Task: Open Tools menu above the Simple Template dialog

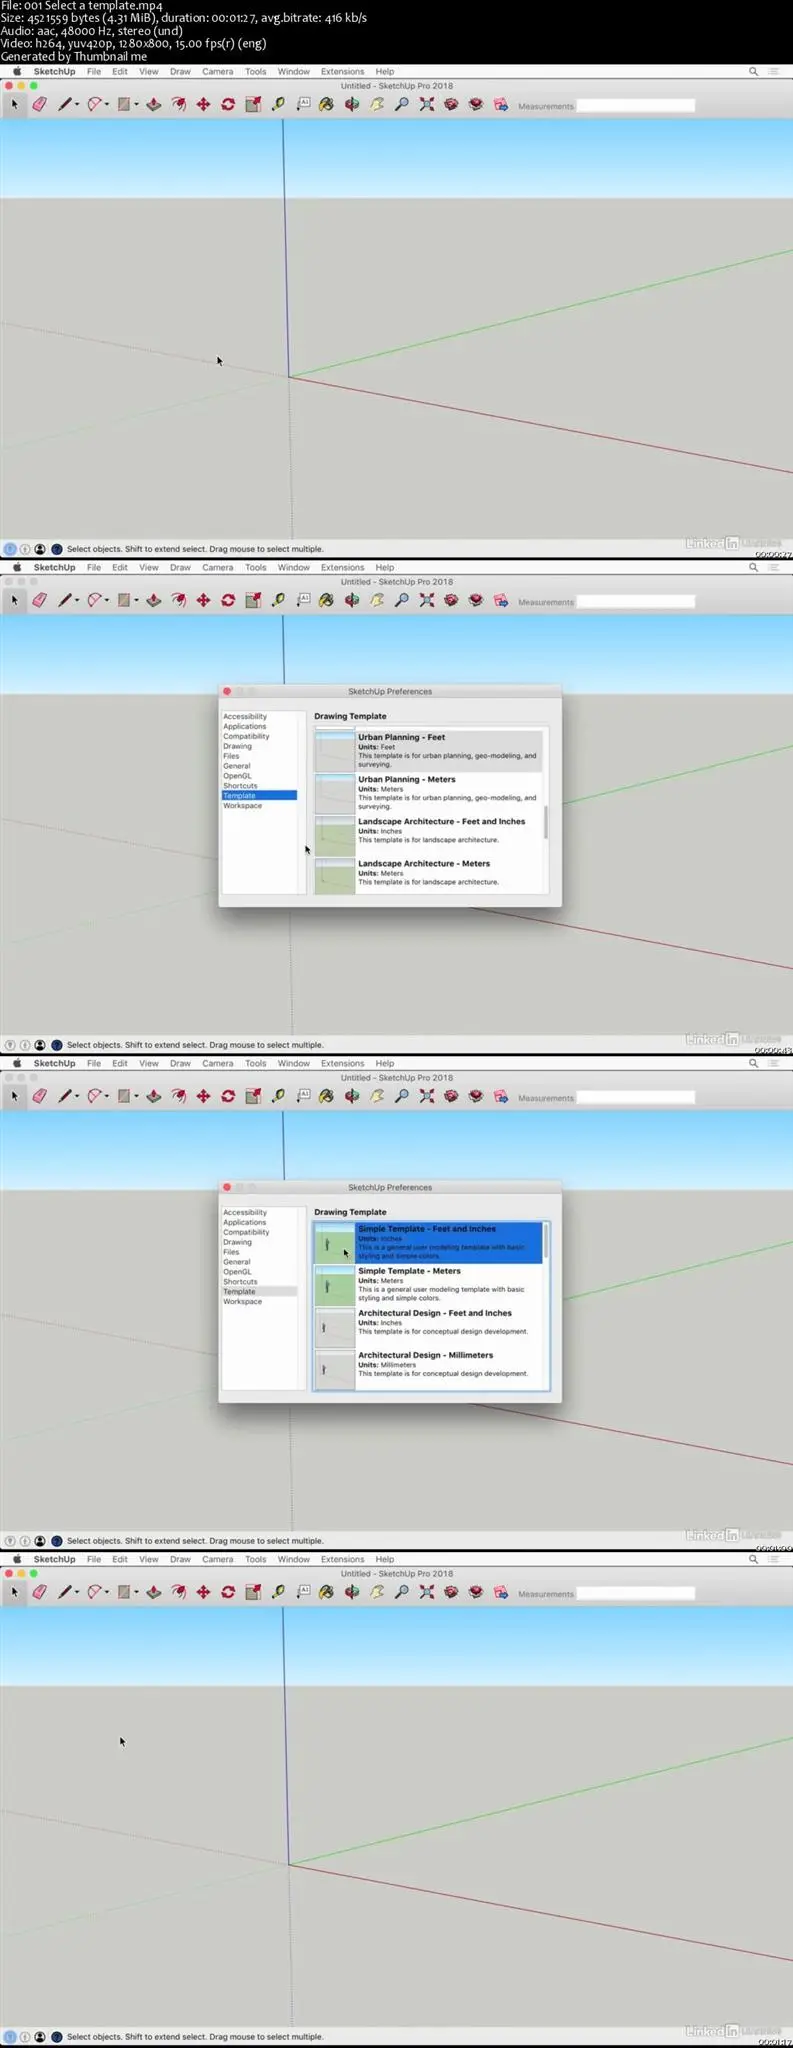Action: tap(256, 1063)
